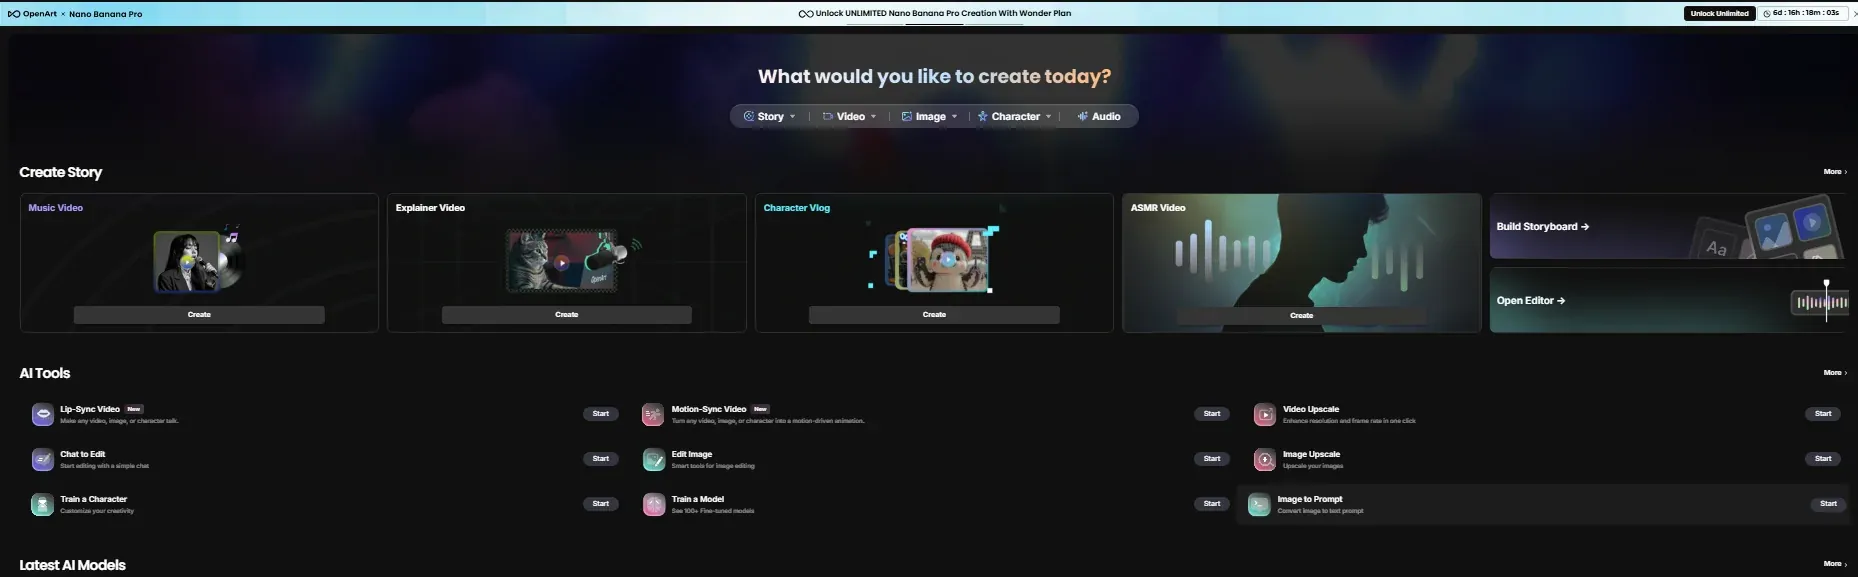Image resolution: width=1858 pixels, height=577 pixels.
Task: Open the Image Upscale tool icon
Action: point(1265,459)
